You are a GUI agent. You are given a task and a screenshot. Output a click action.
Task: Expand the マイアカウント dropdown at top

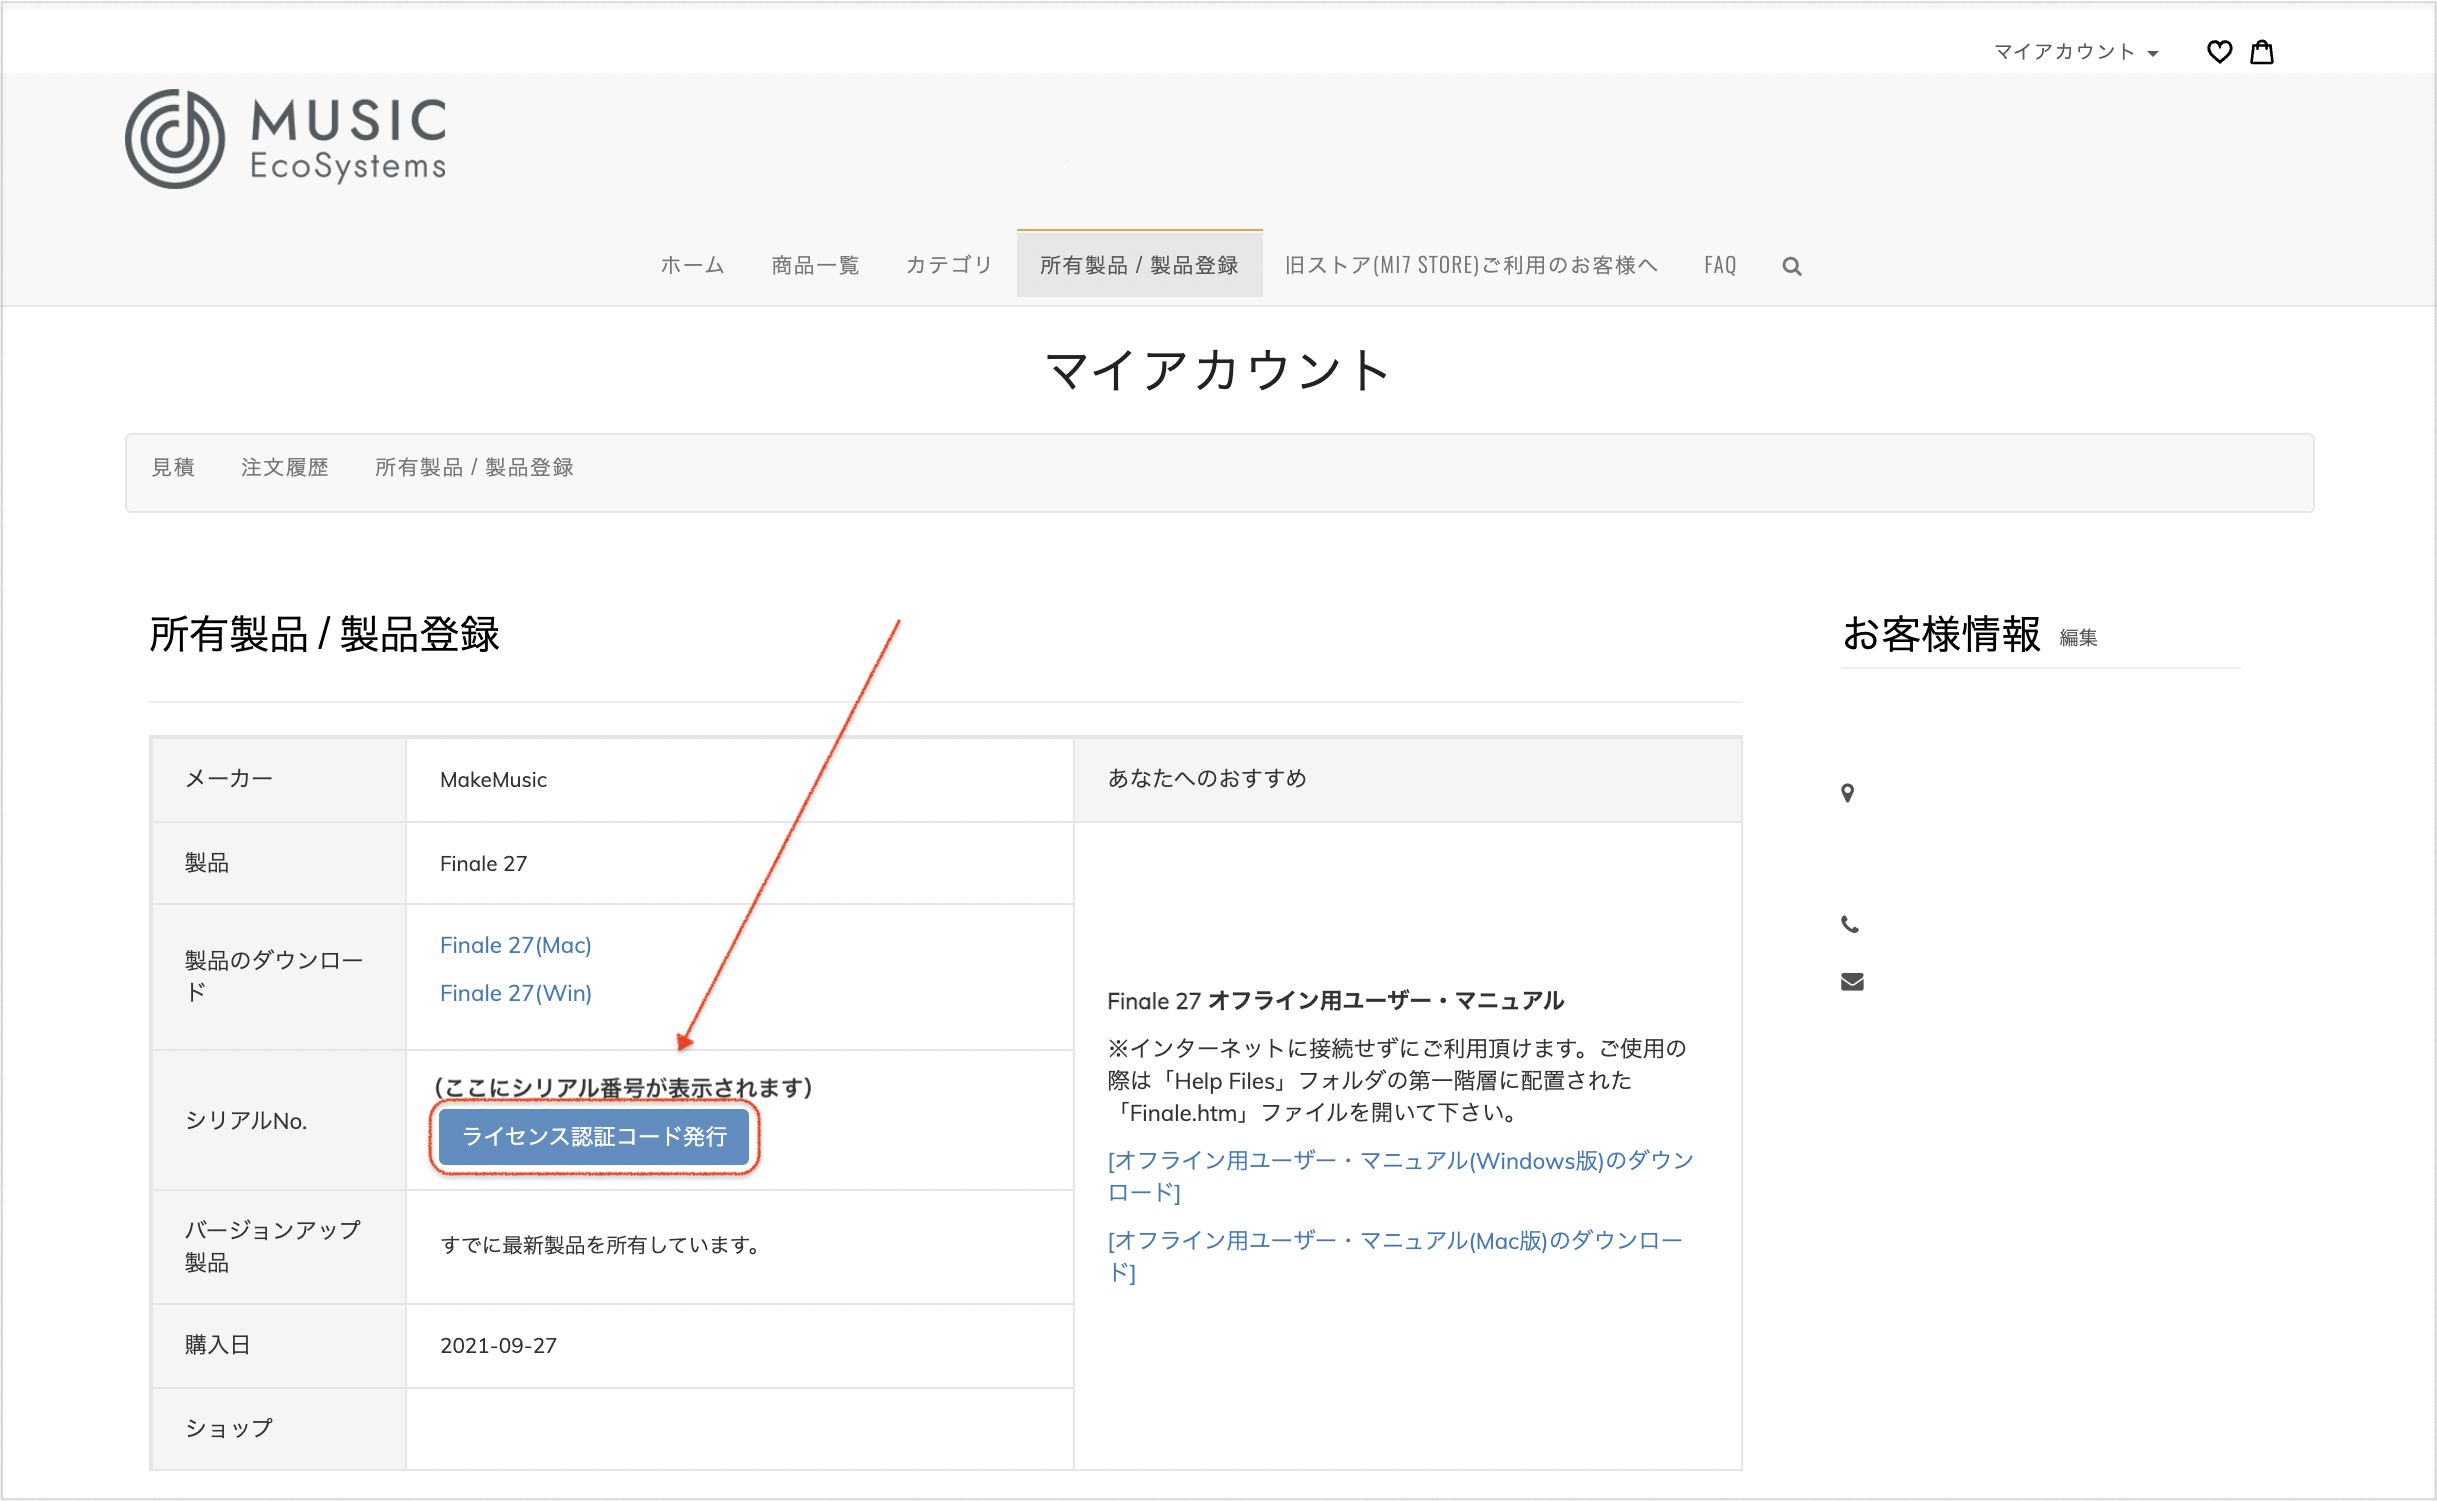coord(2076,51)
